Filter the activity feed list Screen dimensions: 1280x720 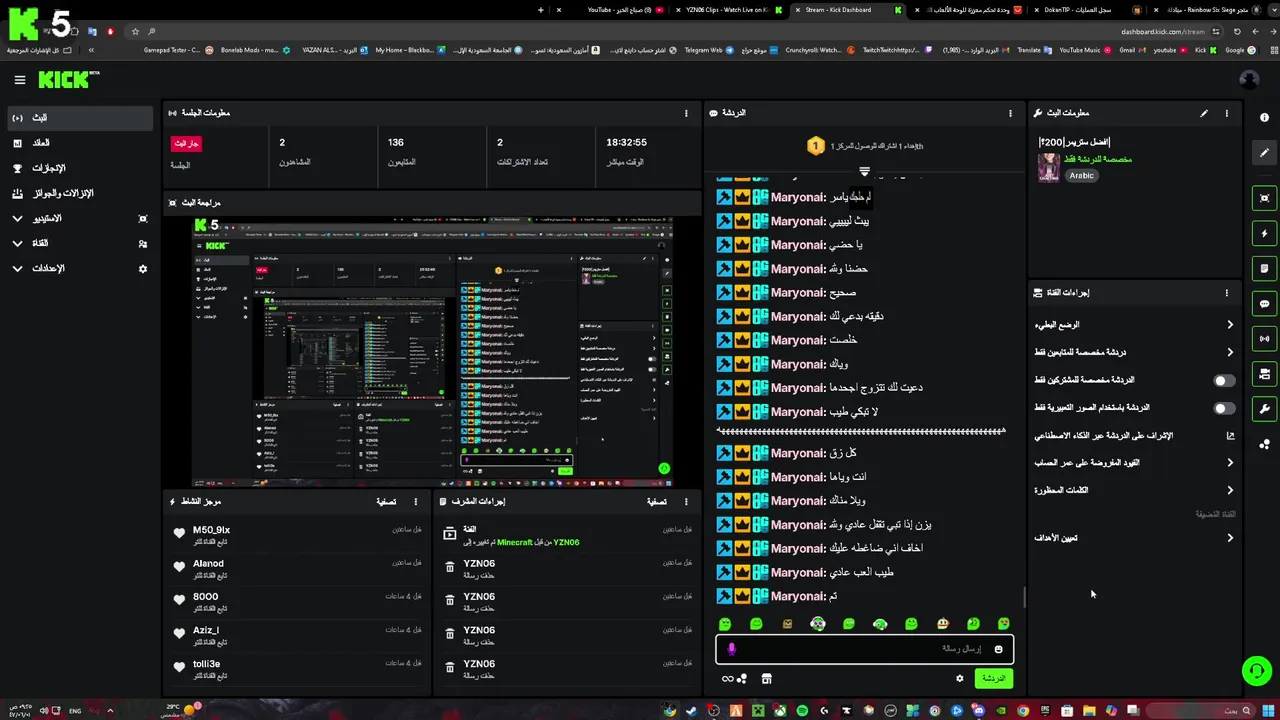[385, 502]
